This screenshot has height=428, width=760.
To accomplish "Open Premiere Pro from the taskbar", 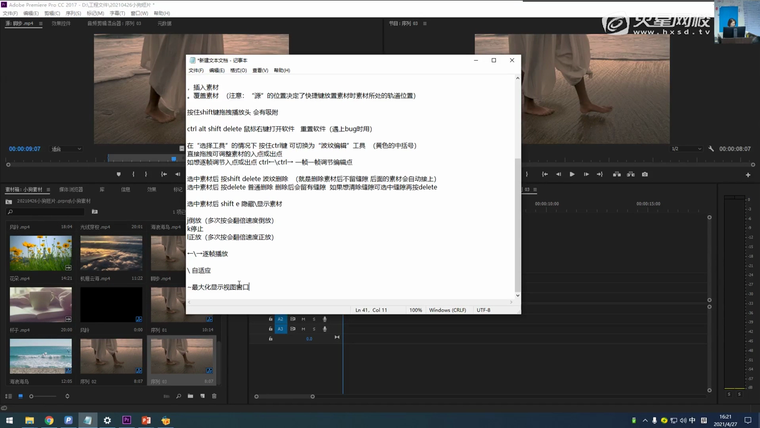I will [x=127, y=420].
